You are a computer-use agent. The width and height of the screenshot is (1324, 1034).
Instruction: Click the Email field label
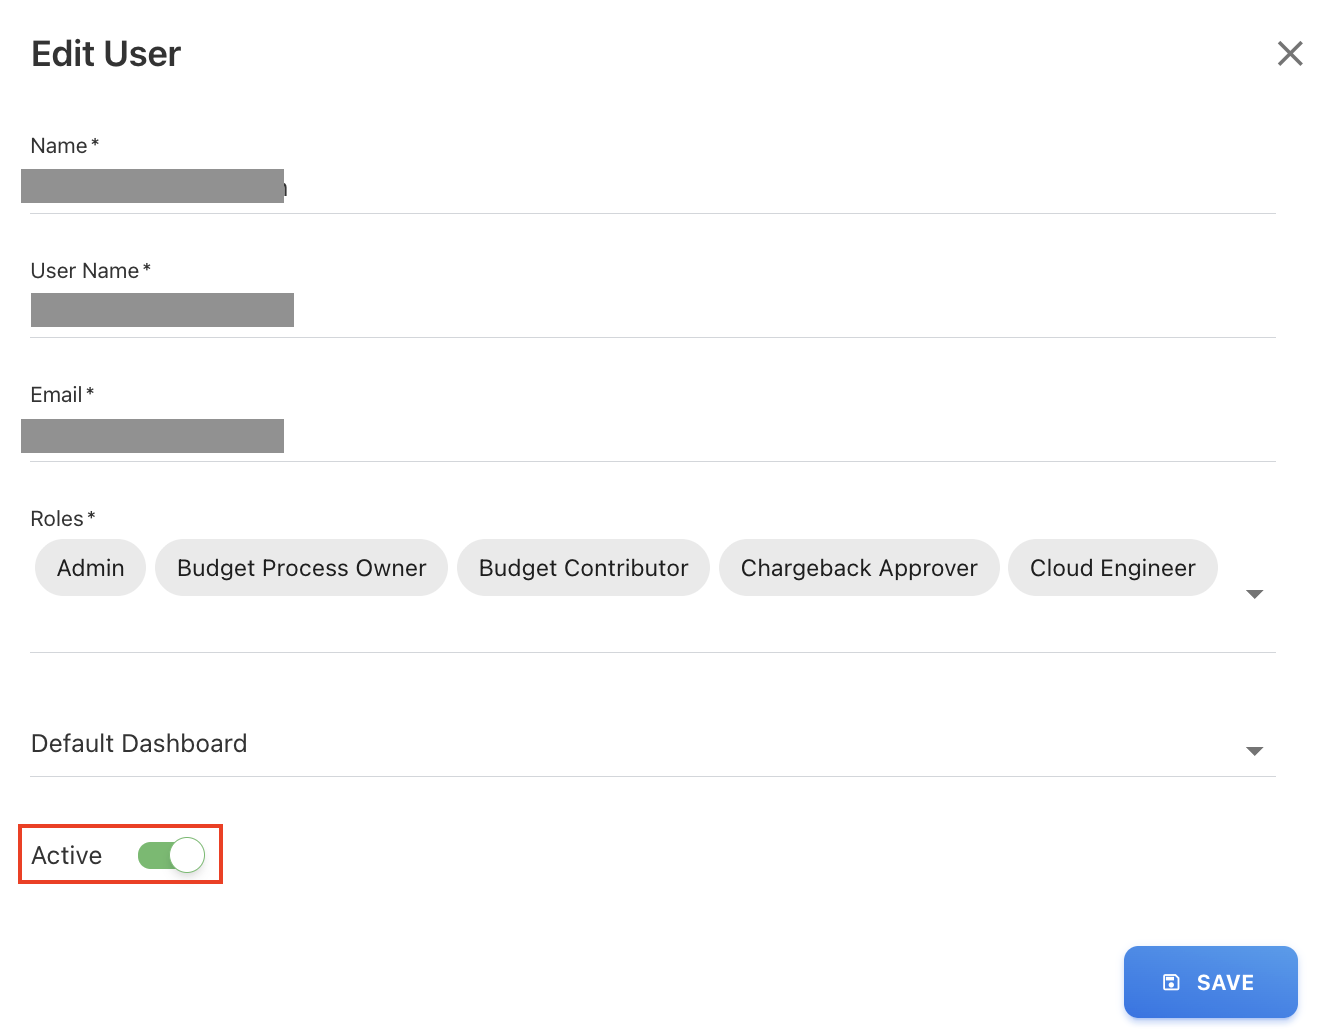[56, 395]
